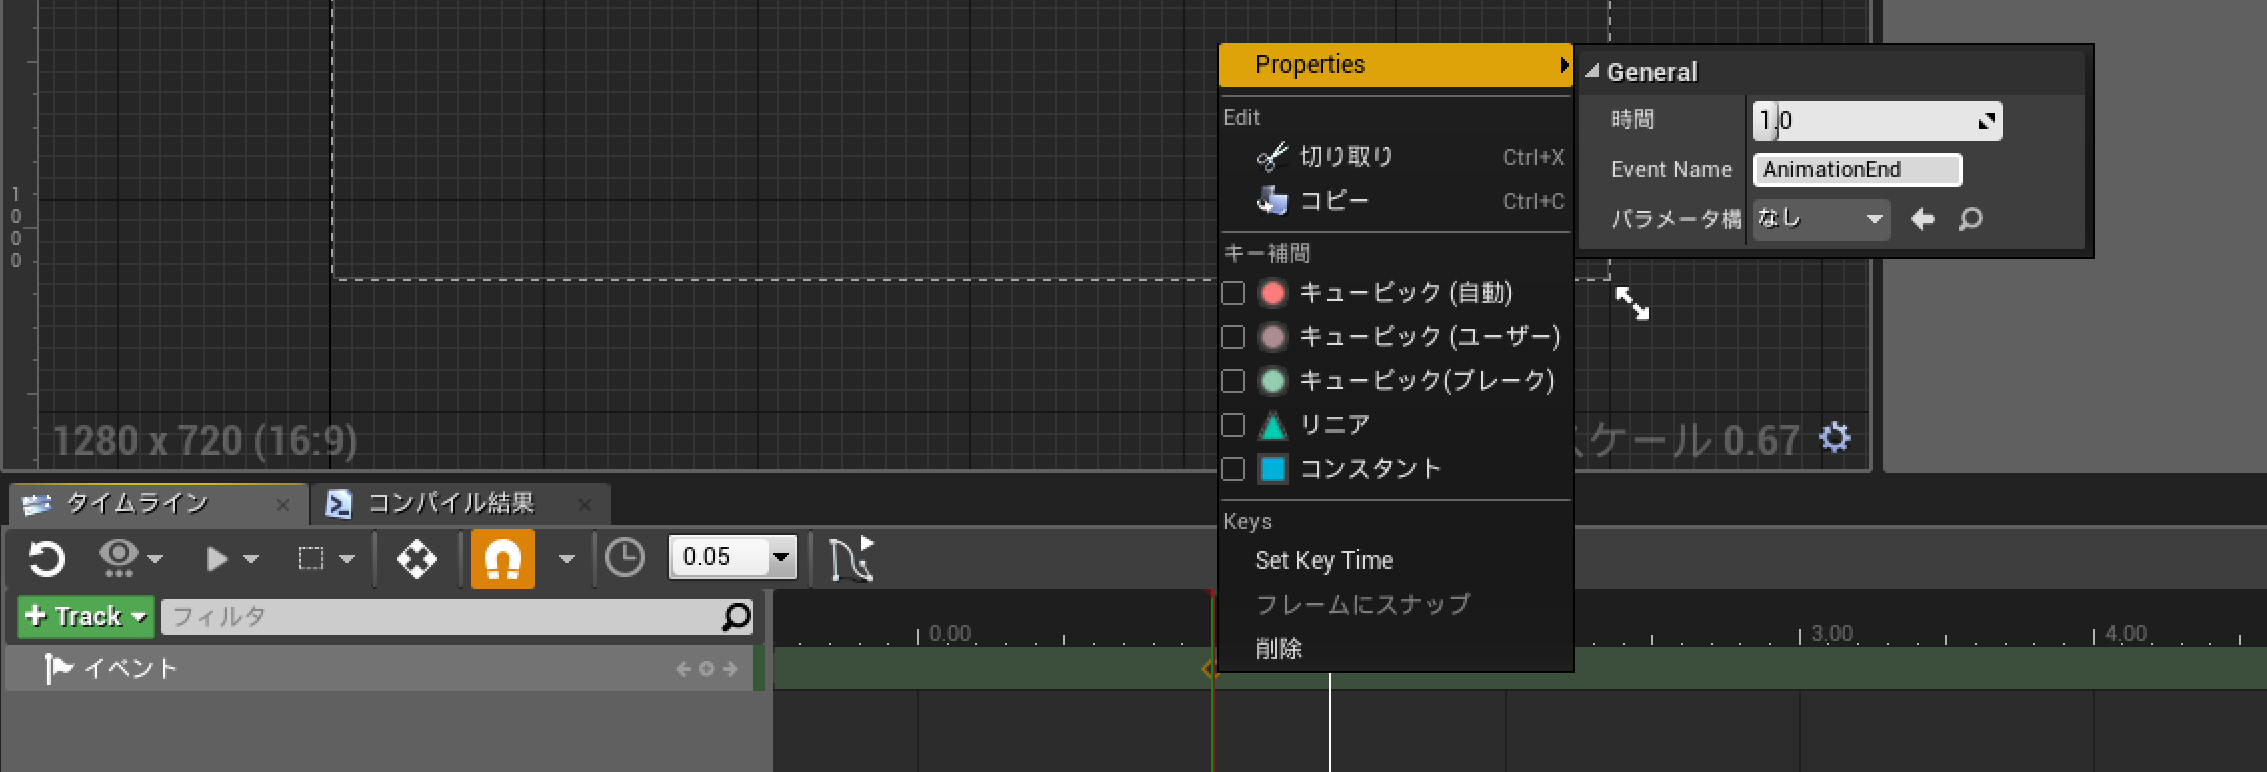Screen dimensions: 2267x772
Task: Check キュービック (自動) interpolation
Action: pyautogui.click(x=1233, y=293)
